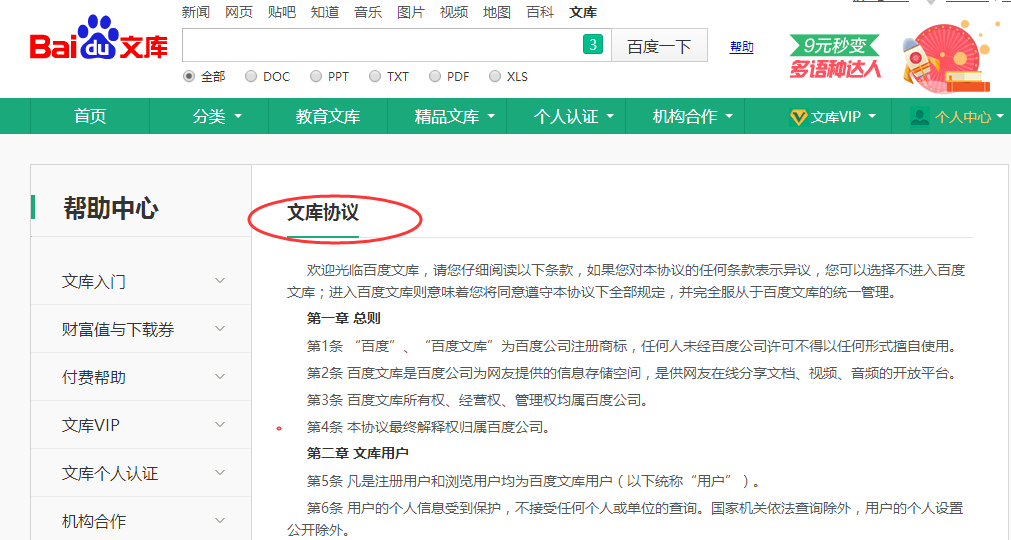The height and width of the screenshot is (540, 1011).
Task: Click the 百度一下 search button
Action: (x=659, y=45)
